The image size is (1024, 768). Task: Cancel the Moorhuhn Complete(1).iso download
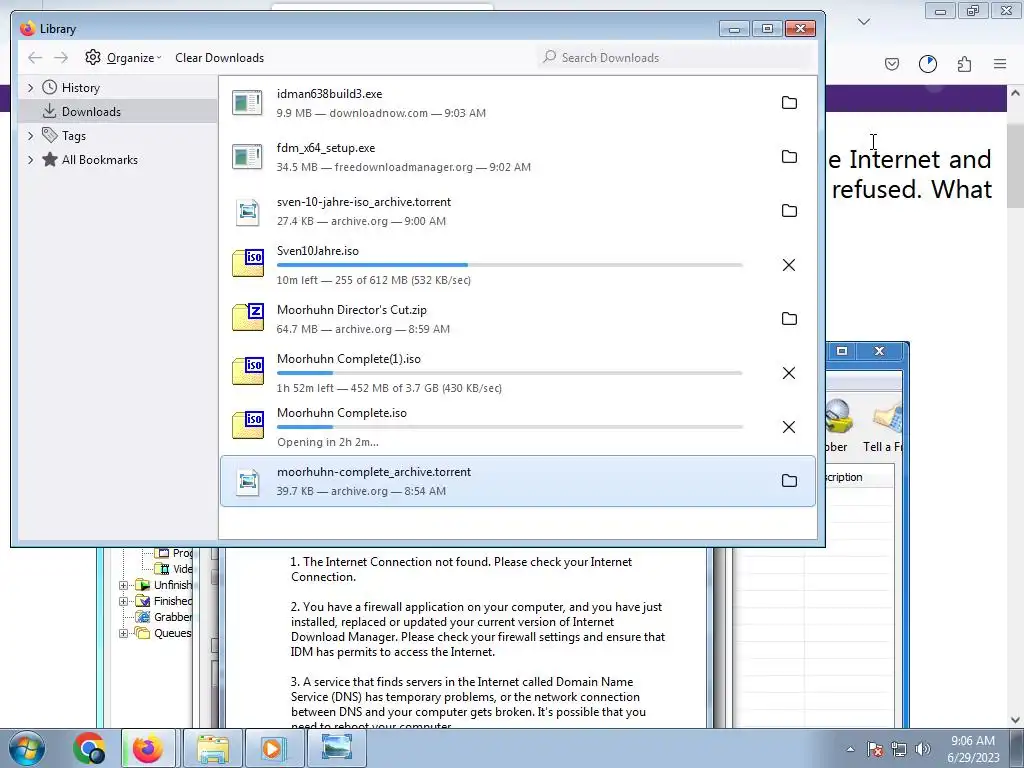pyautogui.click(x=789, y=373)
